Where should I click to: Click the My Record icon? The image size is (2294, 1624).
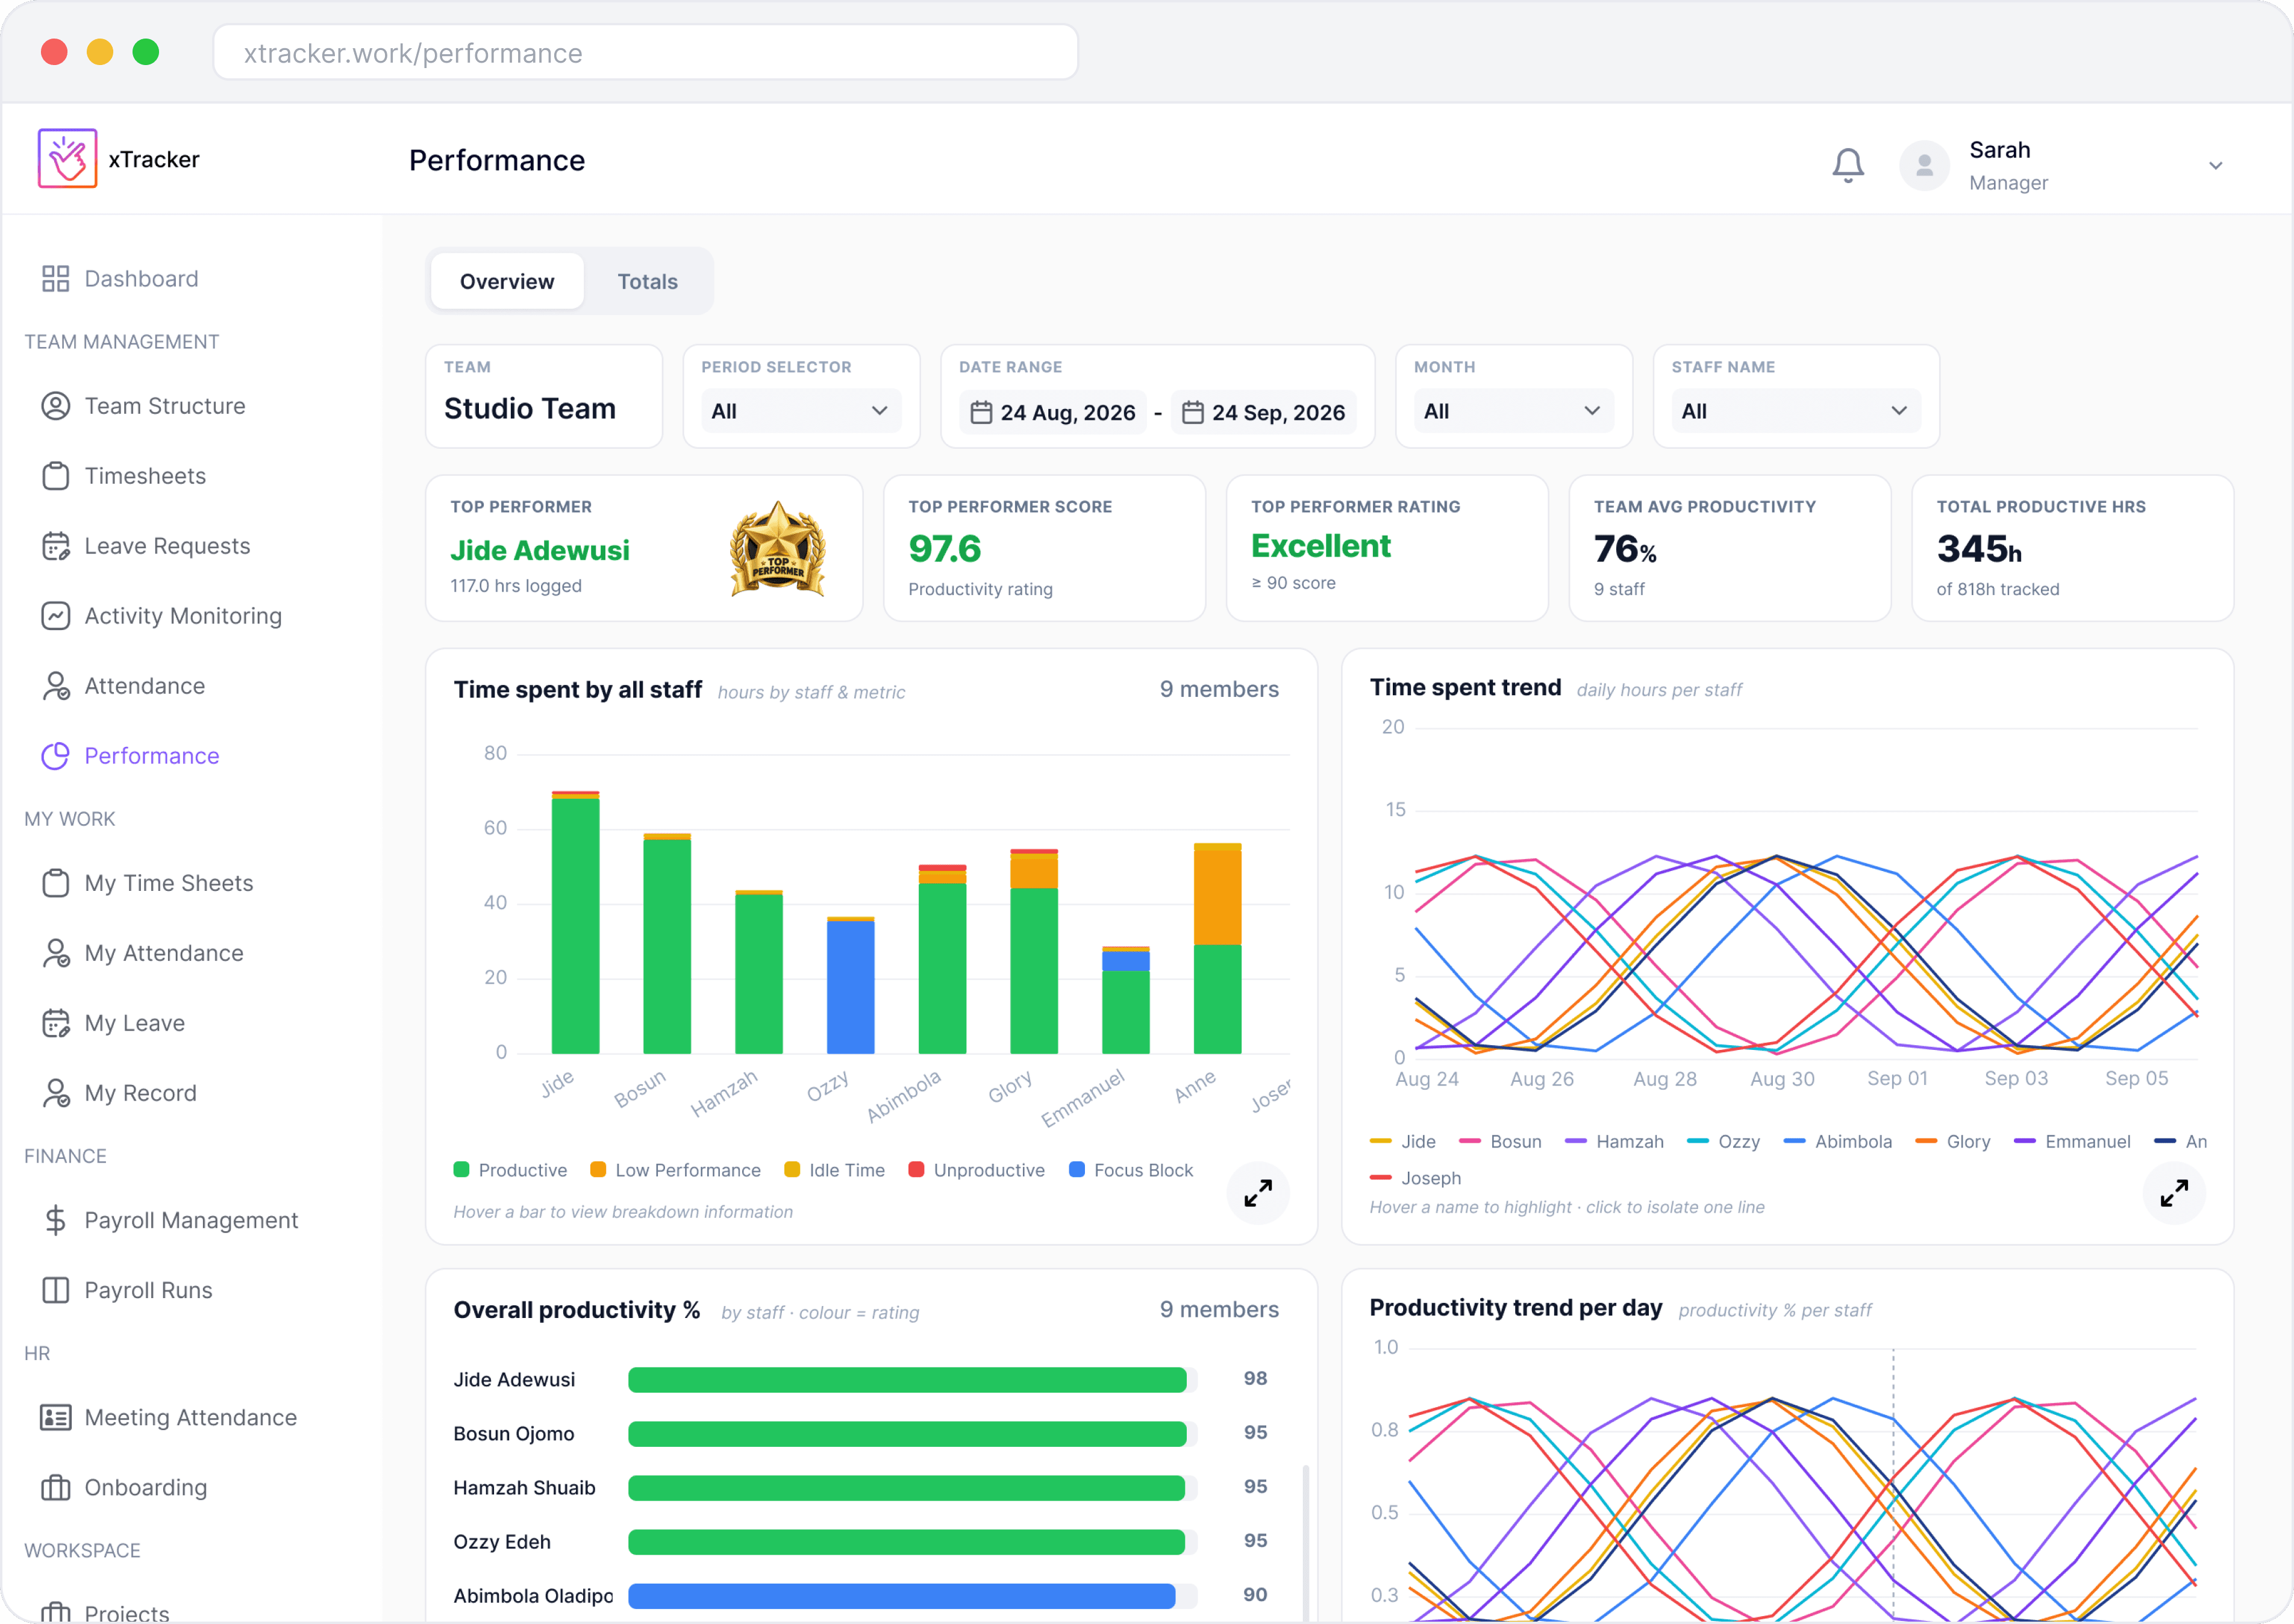(x=55, y=1093)
